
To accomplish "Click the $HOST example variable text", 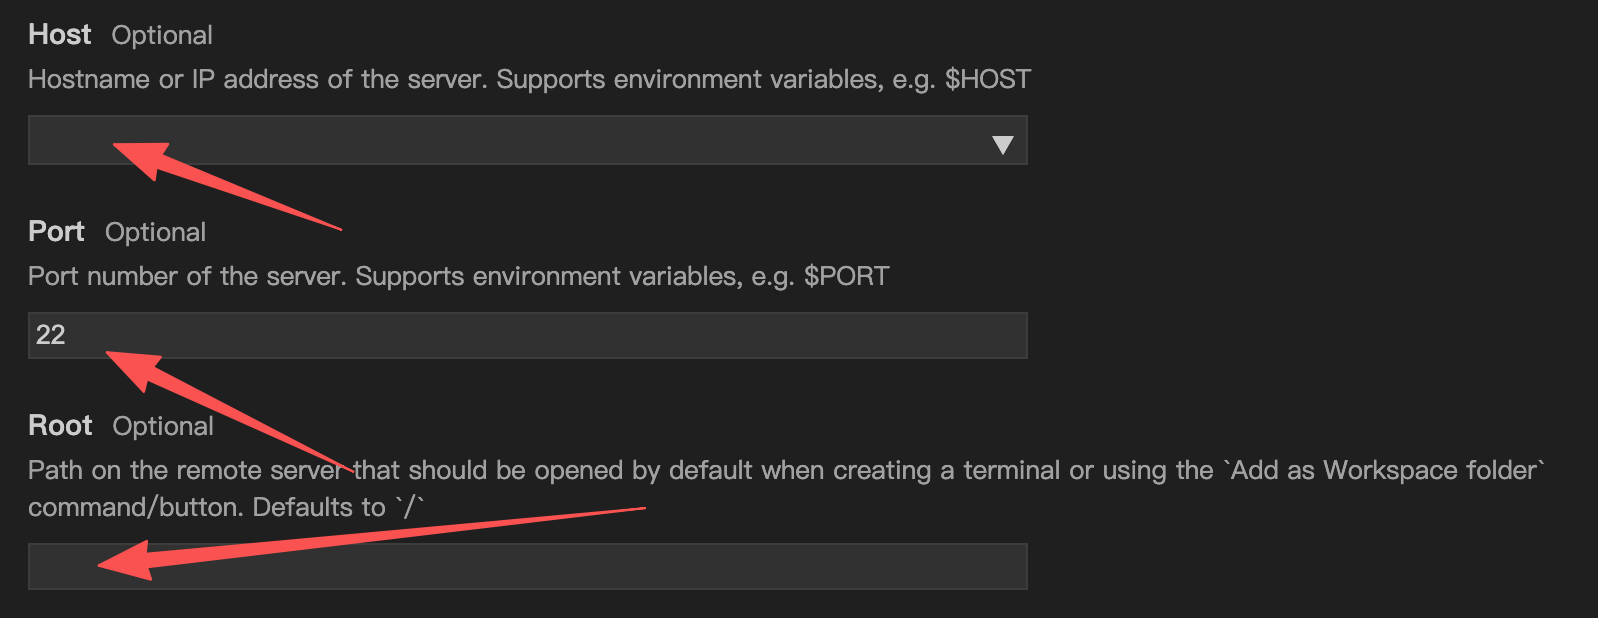I will tap(987, 80).
